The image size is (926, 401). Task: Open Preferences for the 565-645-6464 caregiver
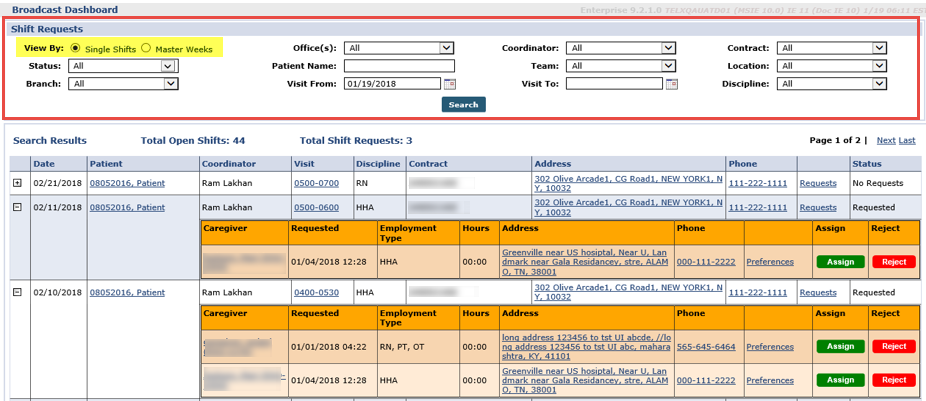[770, 347]
